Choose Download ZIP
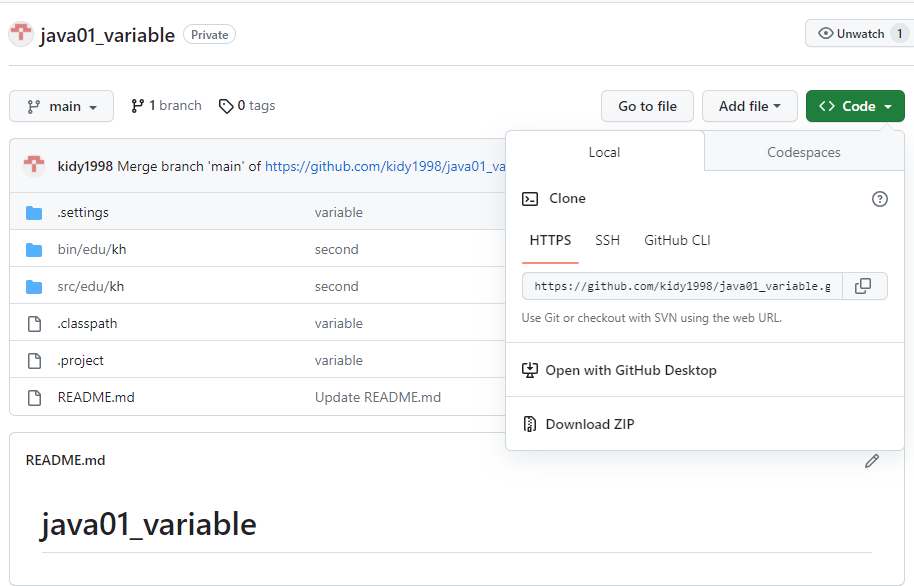The height and width of the screenshot is (586, 914). coord(589,424)
